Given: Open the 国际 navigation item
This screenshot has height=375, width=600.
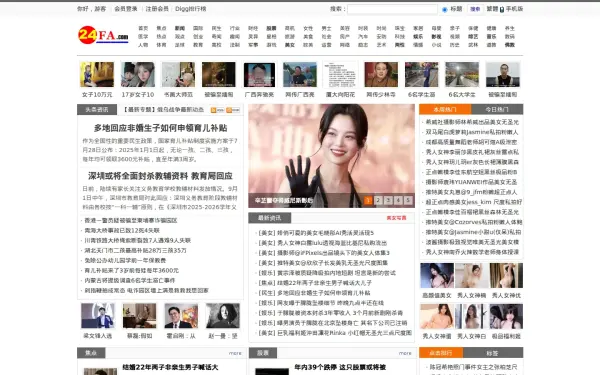Looking at the screenshot, I should click(198, 28).
